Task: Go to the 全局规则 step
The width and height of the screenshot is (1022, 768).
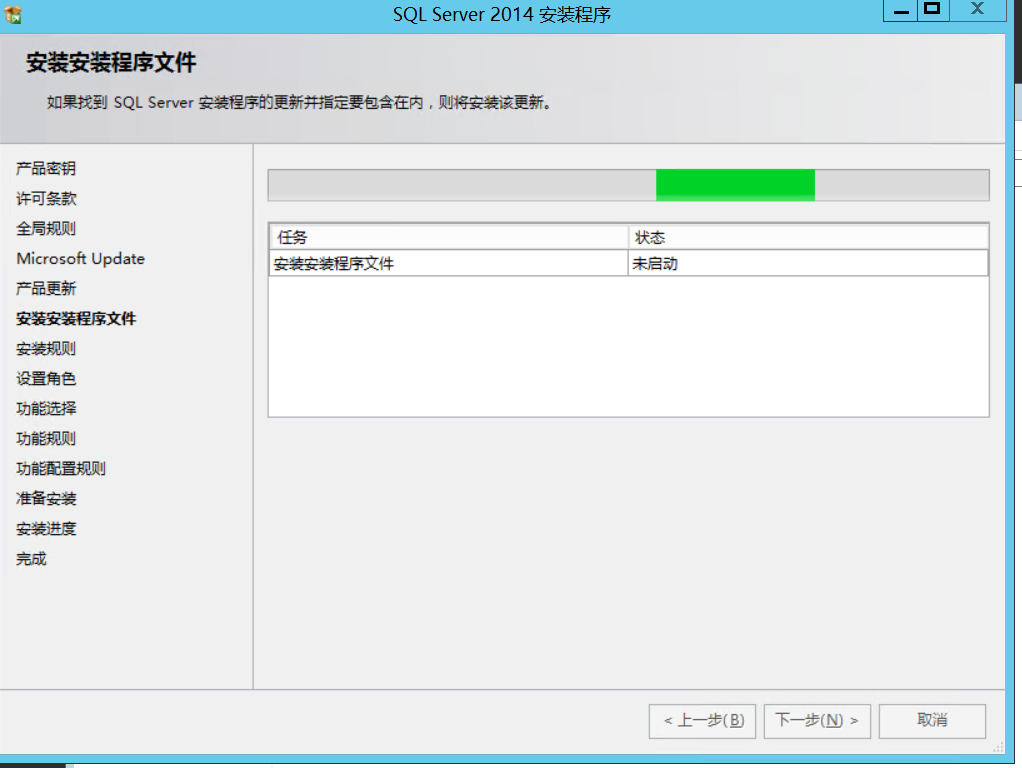Action: [x=46, y=228]
